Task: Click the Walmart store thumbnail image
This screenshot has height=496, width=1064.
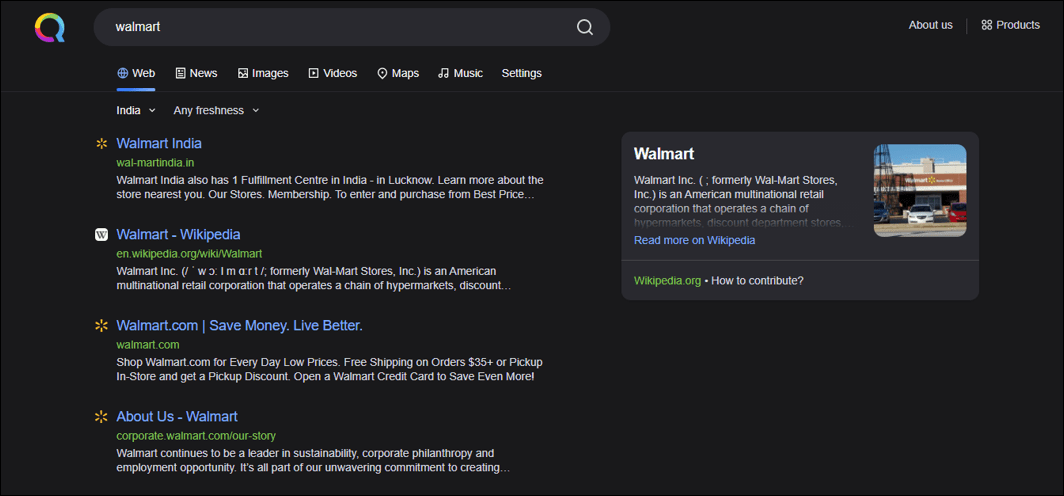Action: coord(919,190)
